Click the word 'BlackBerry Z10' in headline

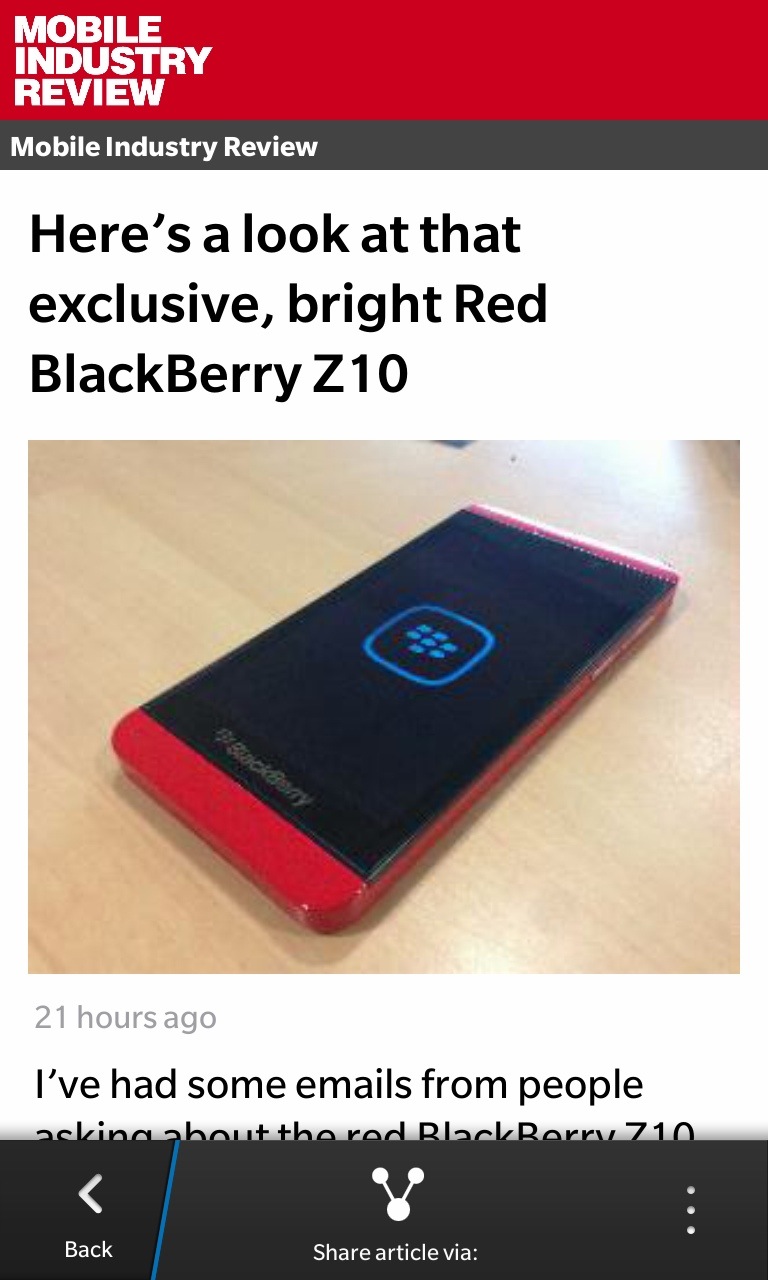tap(219, 375)
